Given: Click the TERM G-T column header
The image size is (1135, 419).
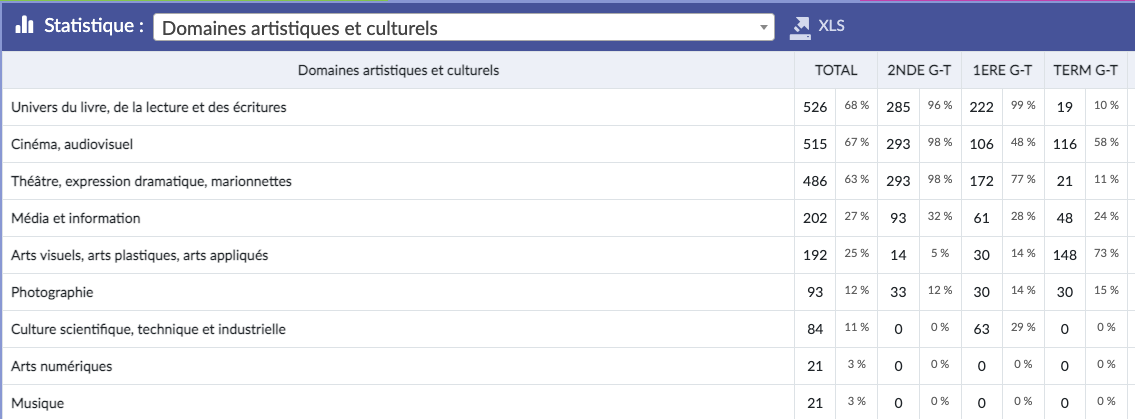Looking at the screenshot, I should 1085,70.
